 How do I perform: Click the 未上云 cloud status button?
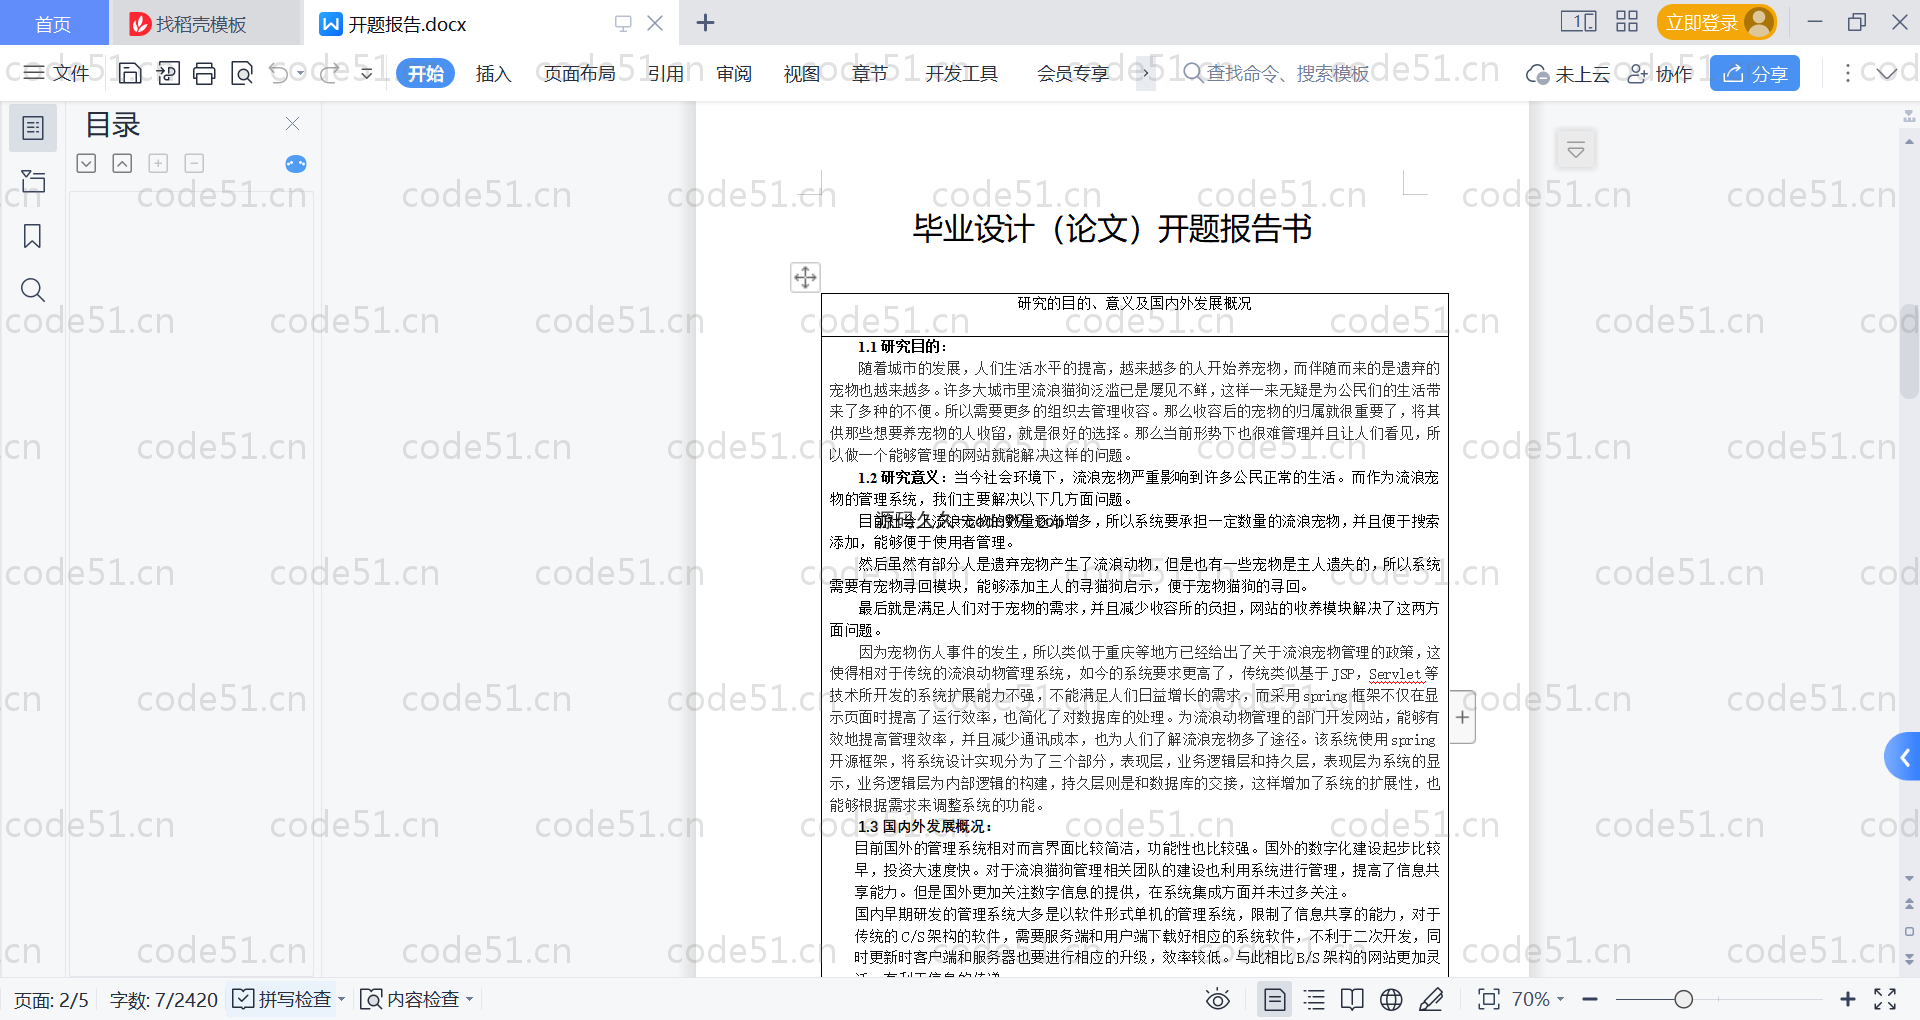point(1568,73)
